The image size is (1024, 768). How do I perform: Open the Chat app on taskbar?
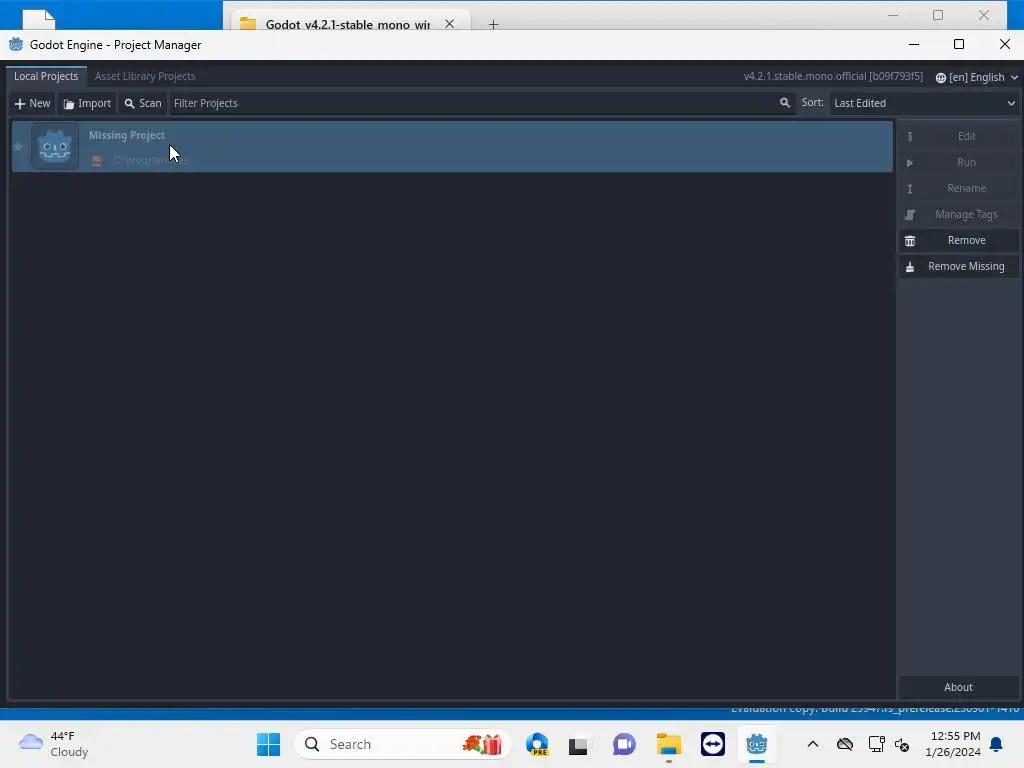click(624, 744)
